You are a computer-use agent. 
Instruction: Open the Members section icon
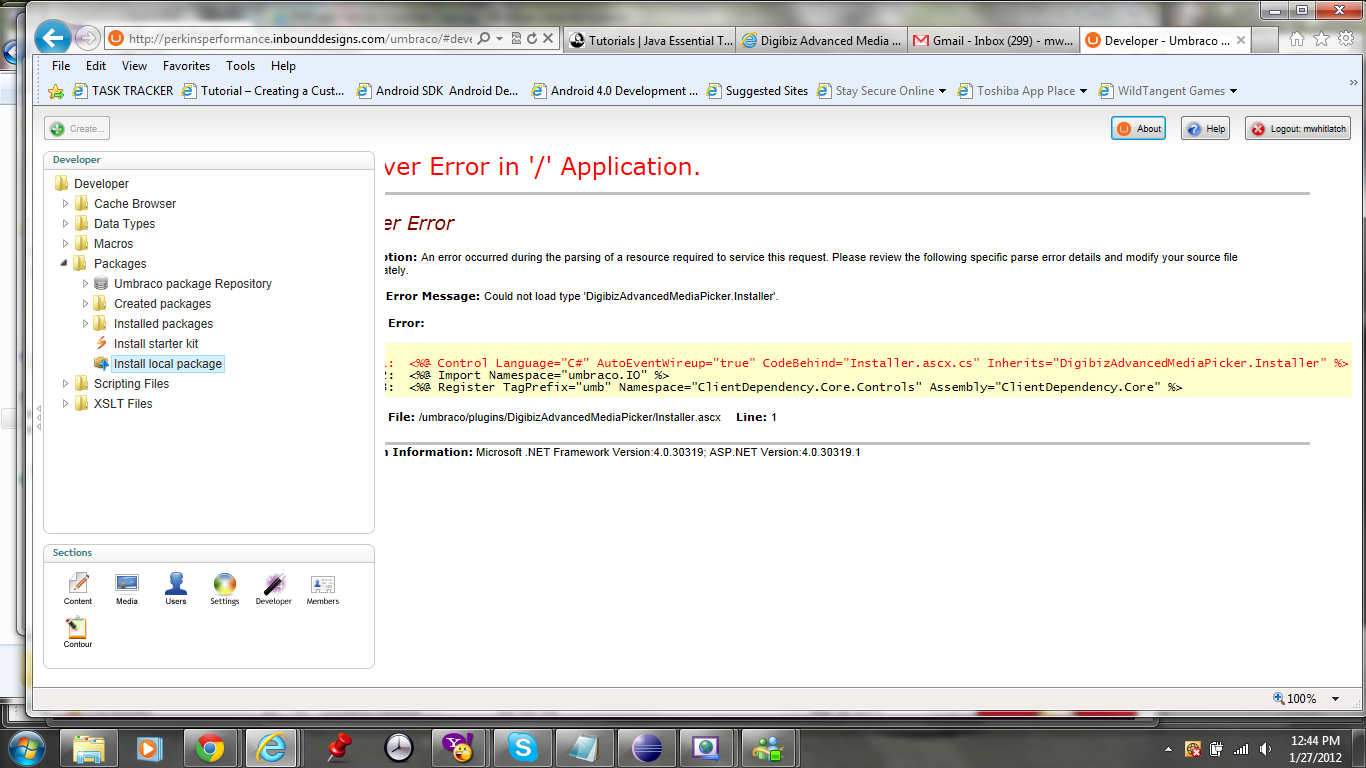tap(322, 588)
